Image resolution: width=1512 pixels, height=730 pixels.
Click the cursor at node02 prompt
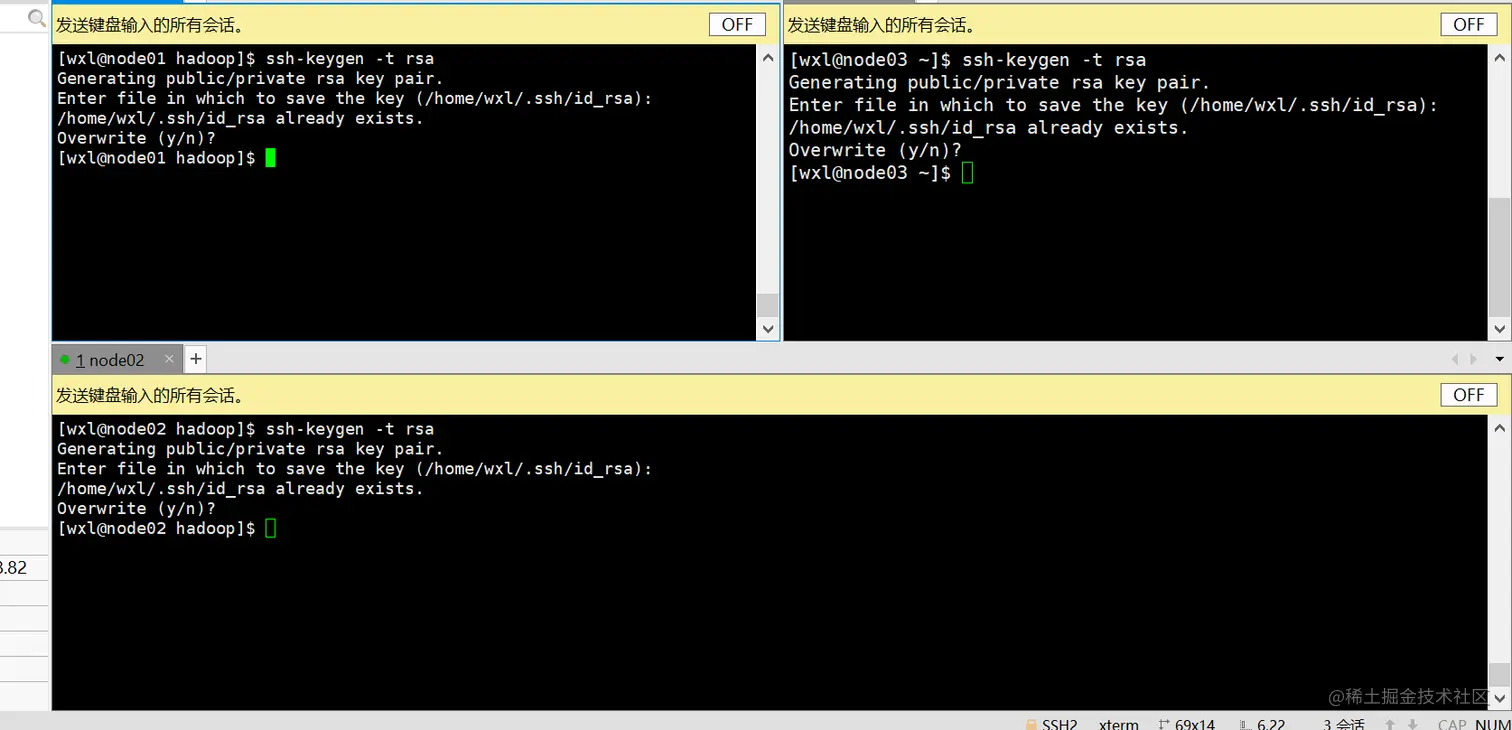tap(270, 528)
